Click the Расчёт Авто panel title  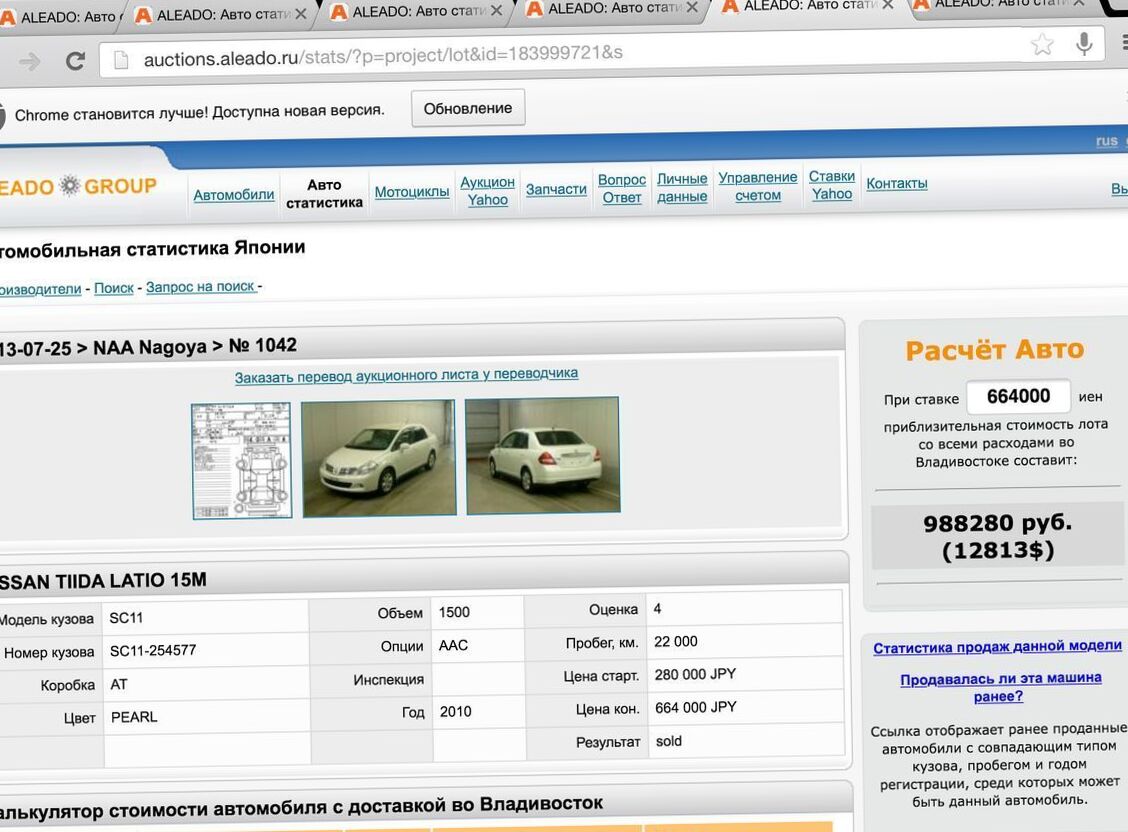(x=995, y=349)
